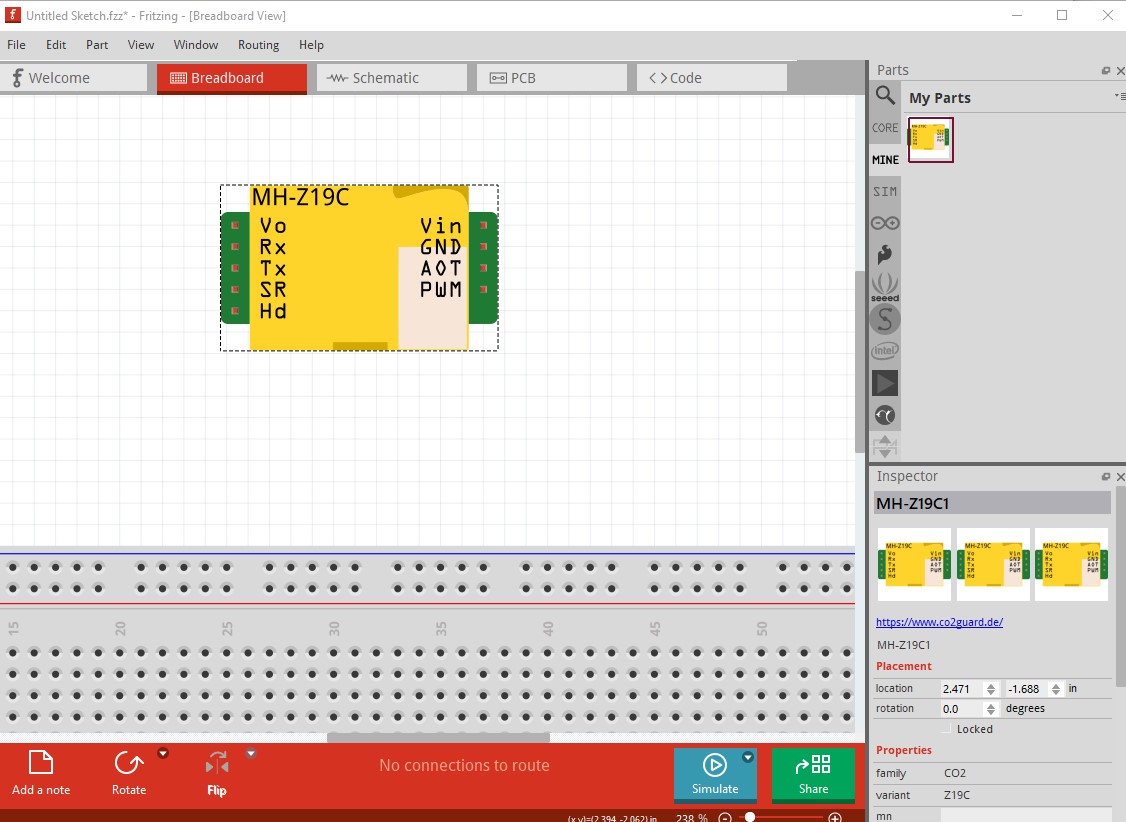Open the SparkFun flame parts bin
This screenshot has width=1126, height=822.
coord(885,254)
